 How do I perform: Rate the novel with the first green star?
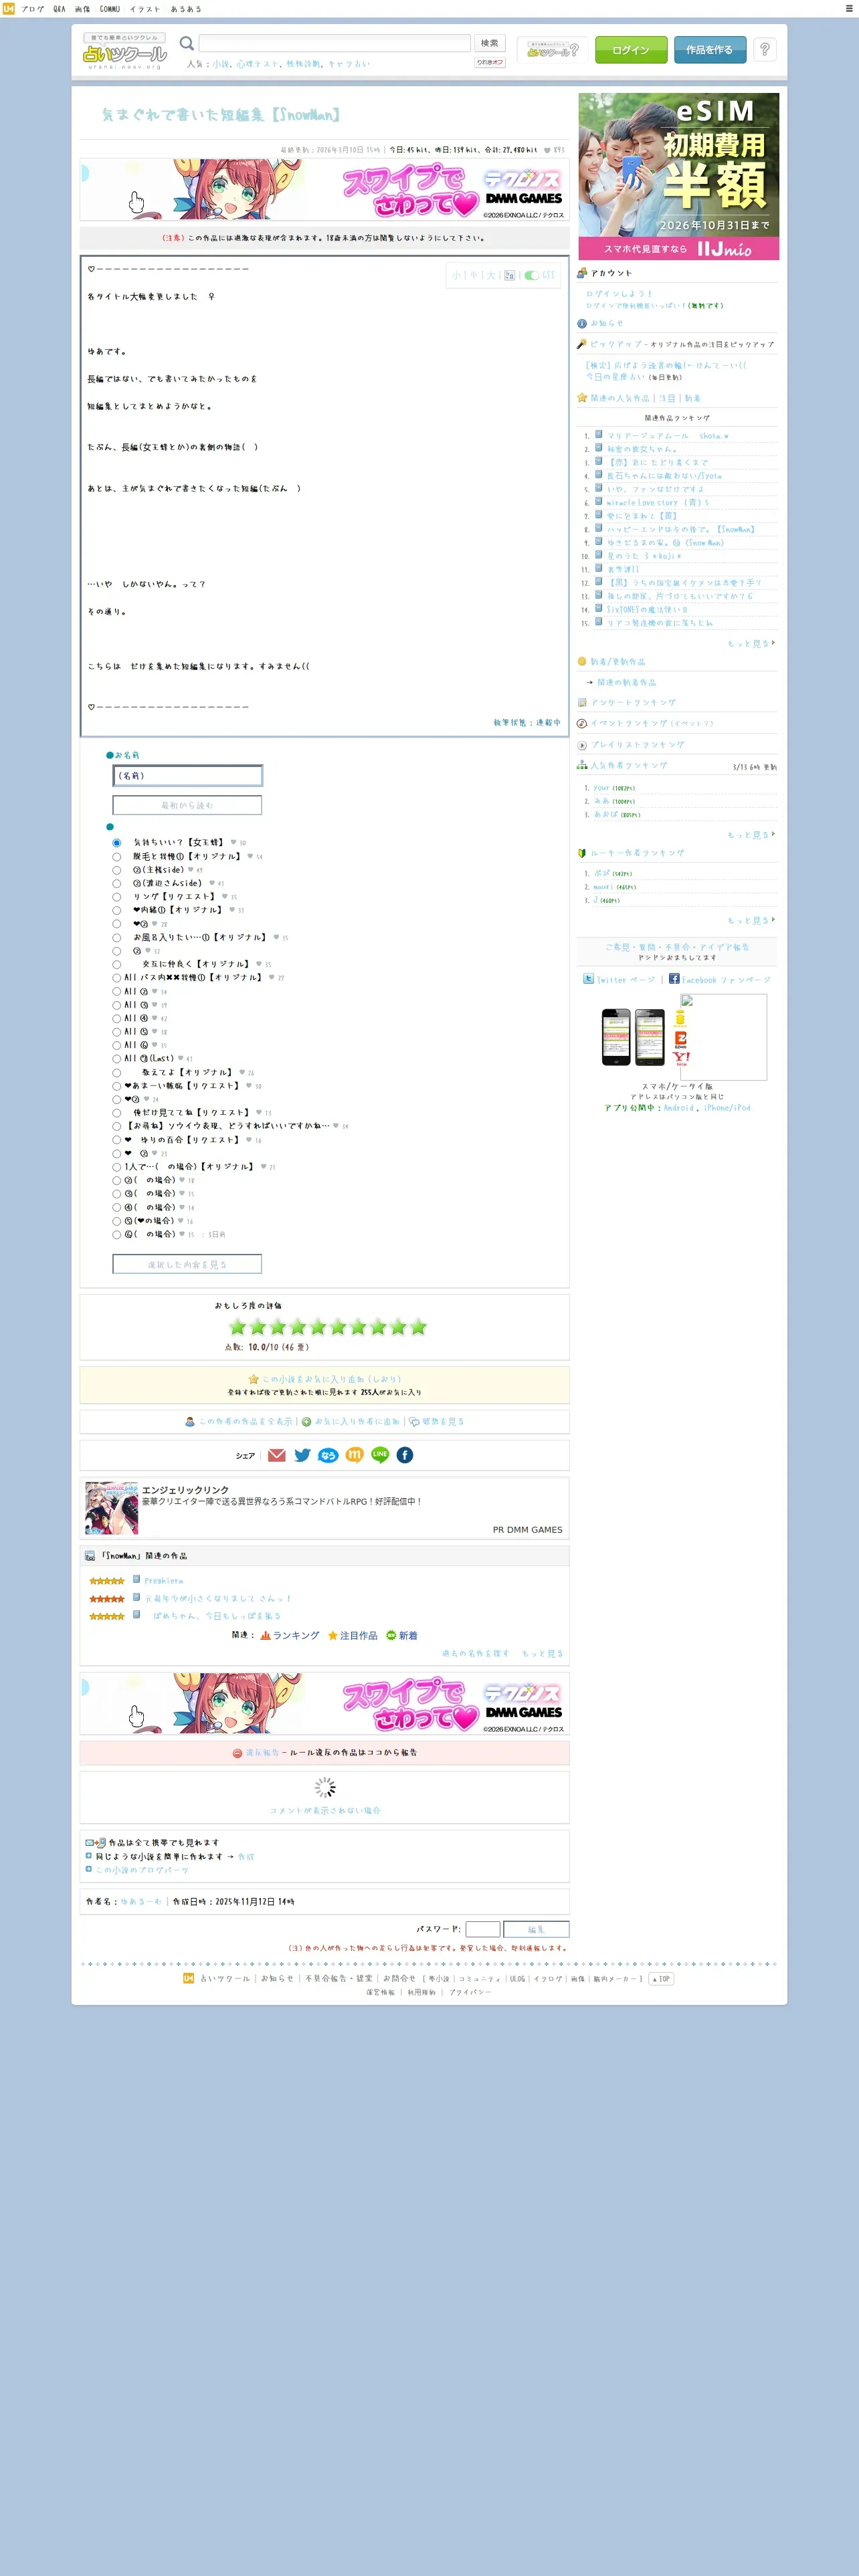[237, 1327]
